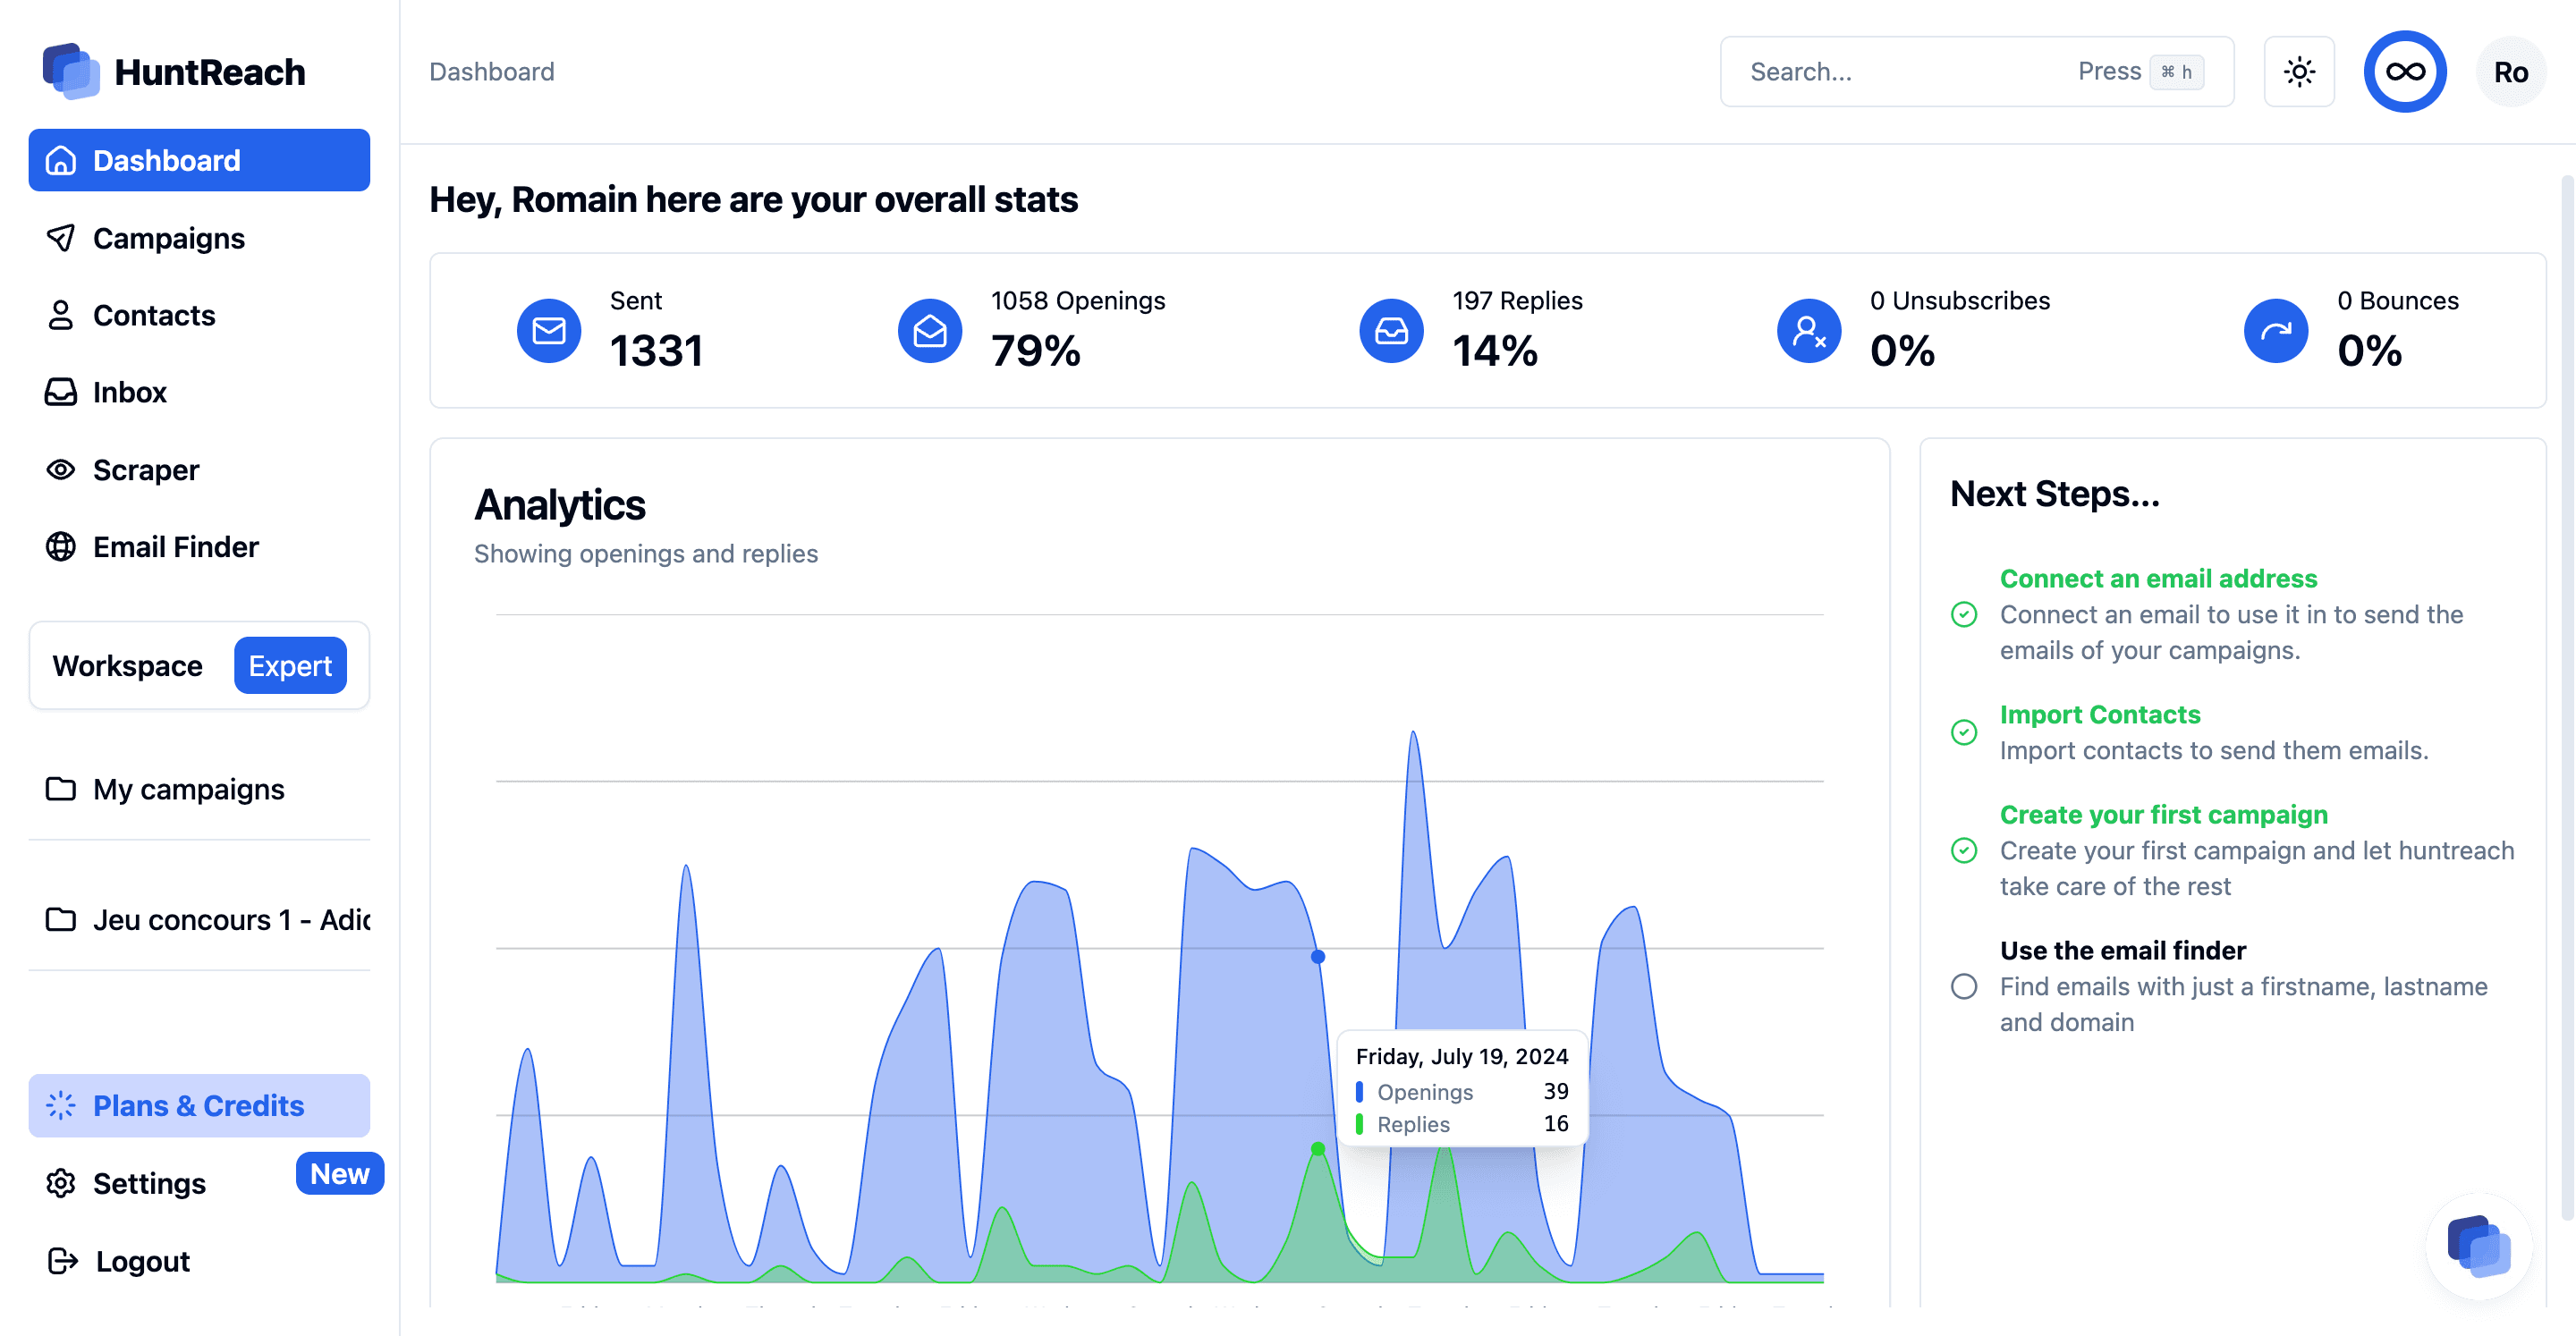Image resolution: width=2576 pixels, height=1336 pixels.
Task: Open Plans & Credits
Action: coord(198,1106)
